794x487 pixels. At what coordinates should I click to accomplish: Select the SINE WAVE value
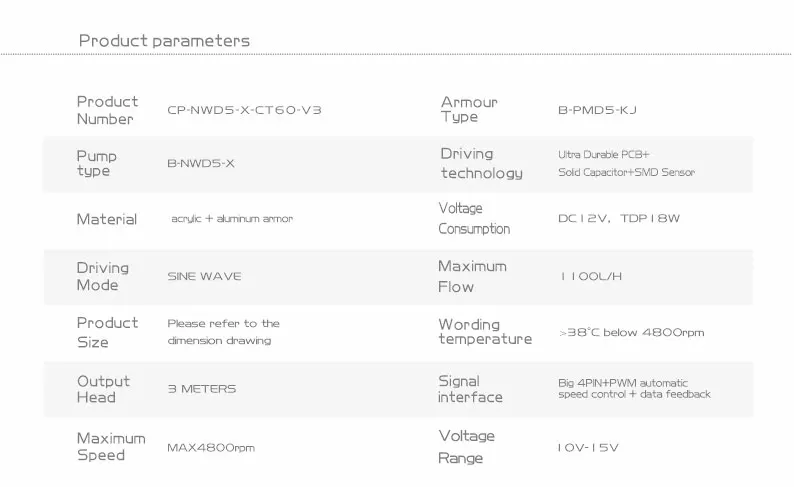tap(204, 276)
